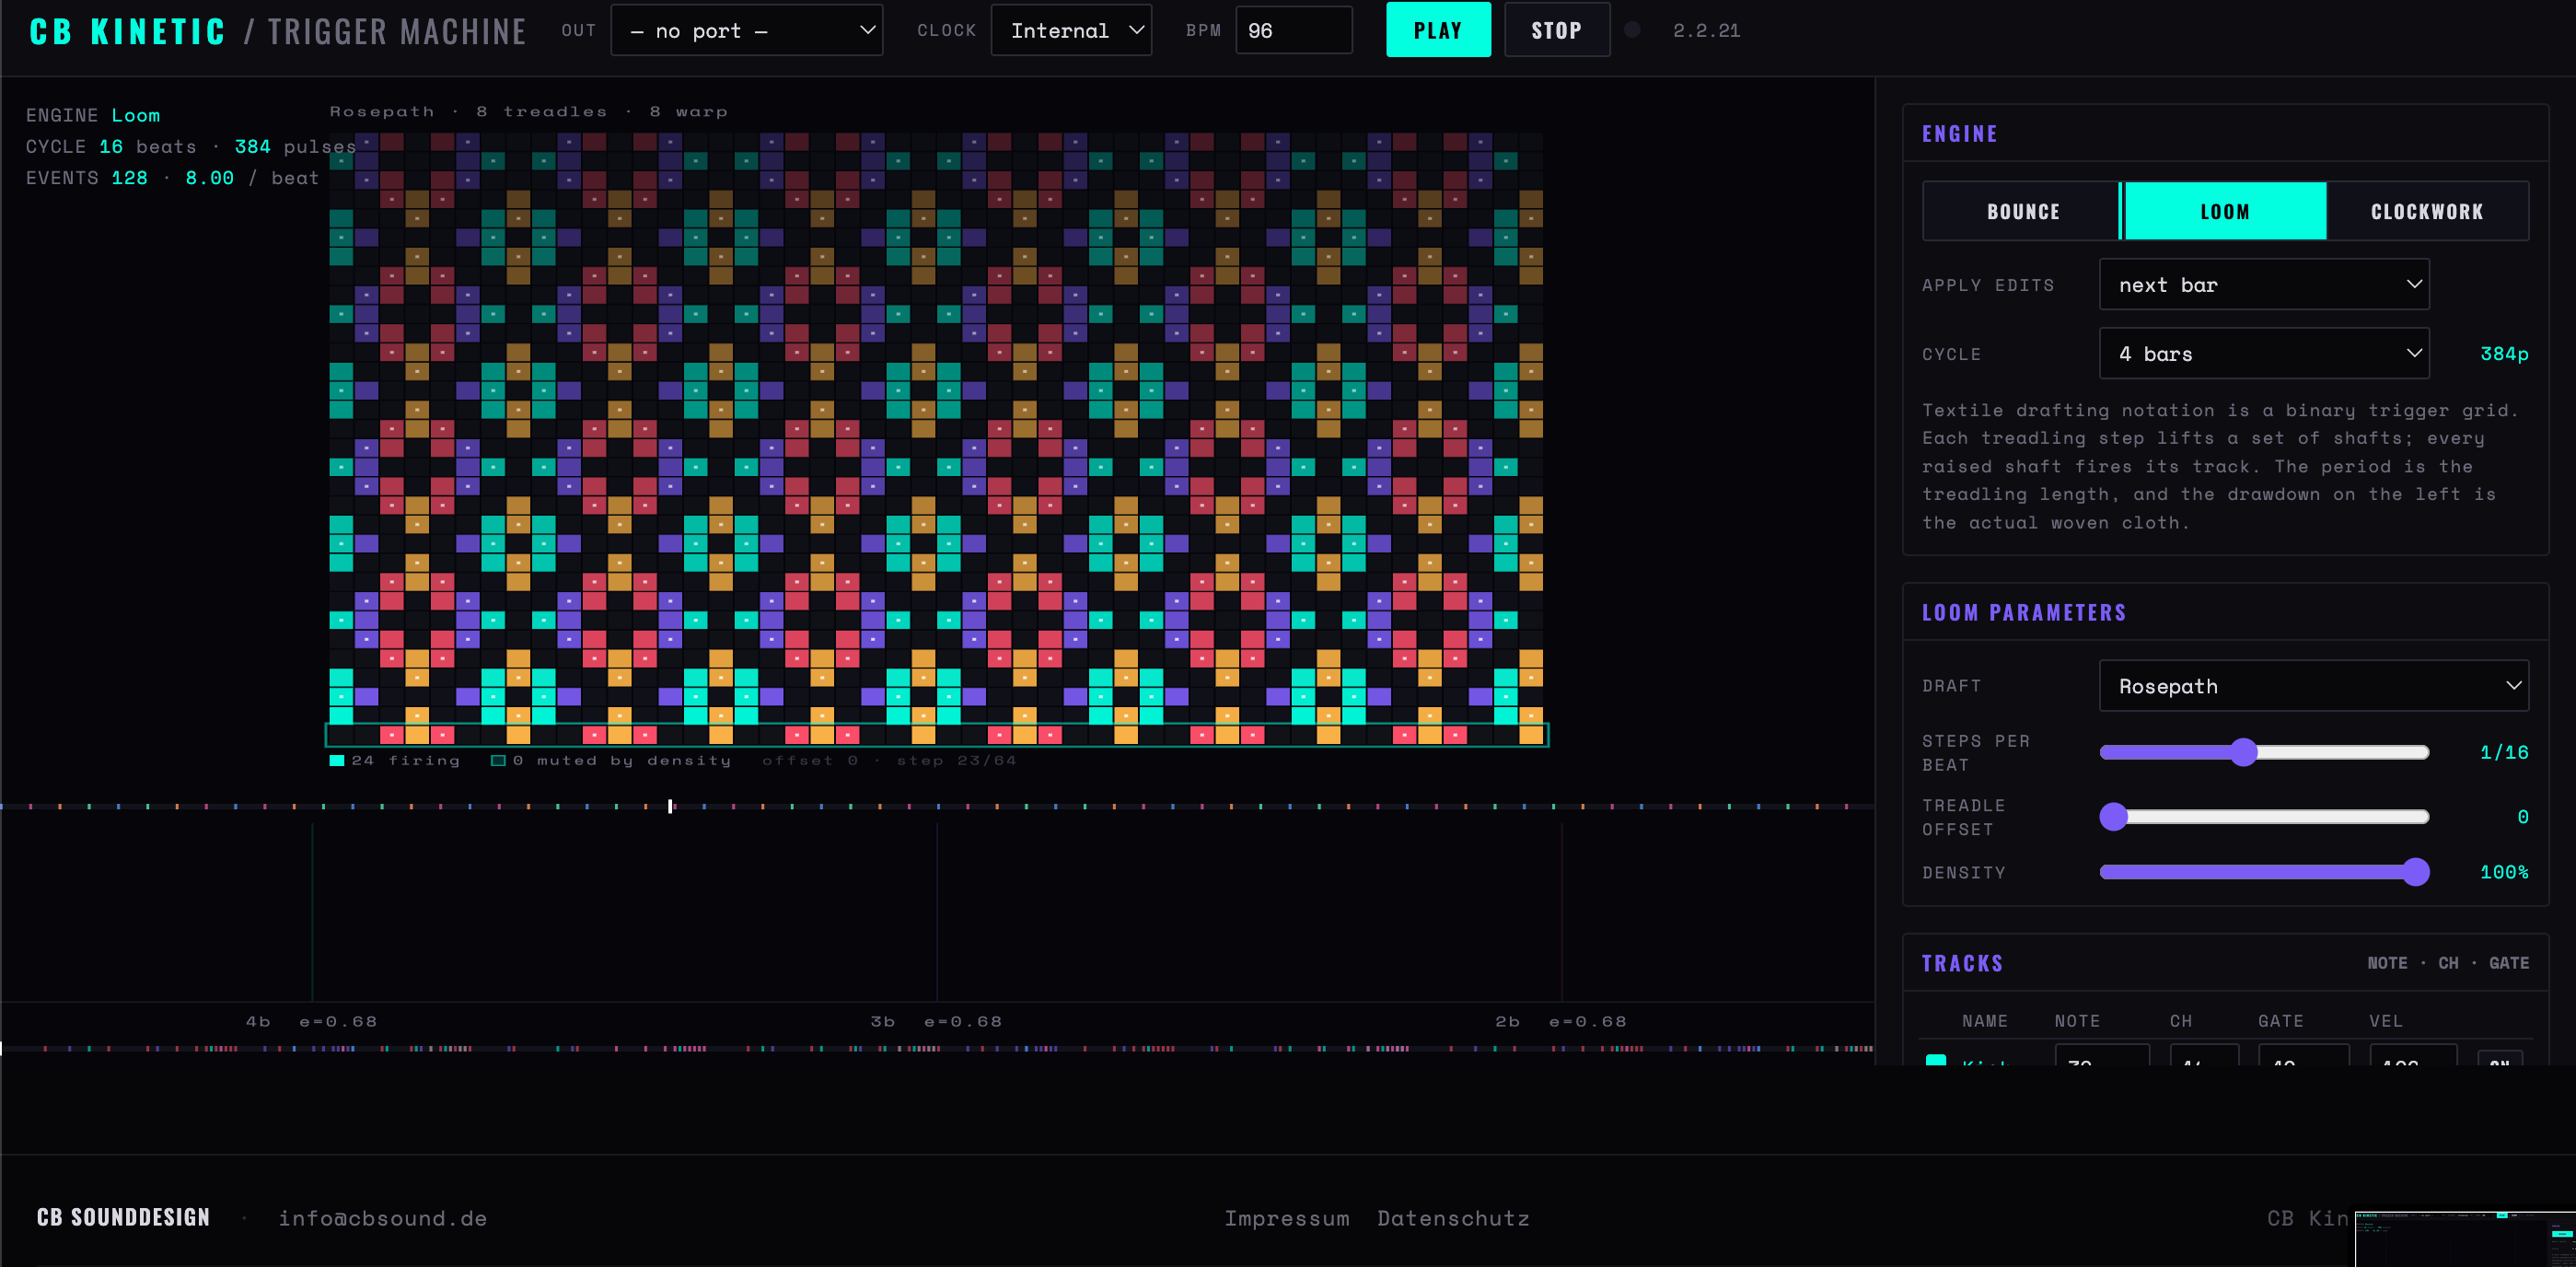Click the cyan 24 firing legend swatch

click(x=337, y=761)
